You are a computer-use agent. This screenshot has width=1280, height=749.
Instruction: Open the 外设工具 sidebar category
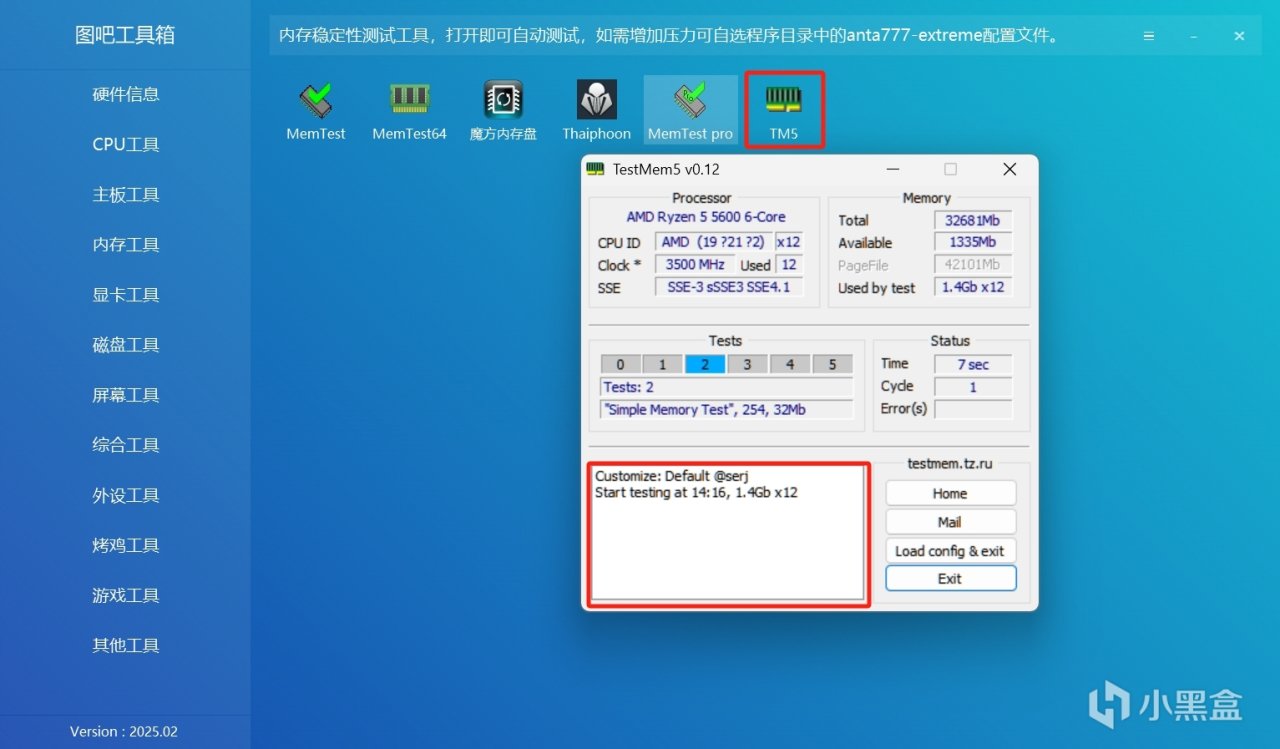[125, 495]
